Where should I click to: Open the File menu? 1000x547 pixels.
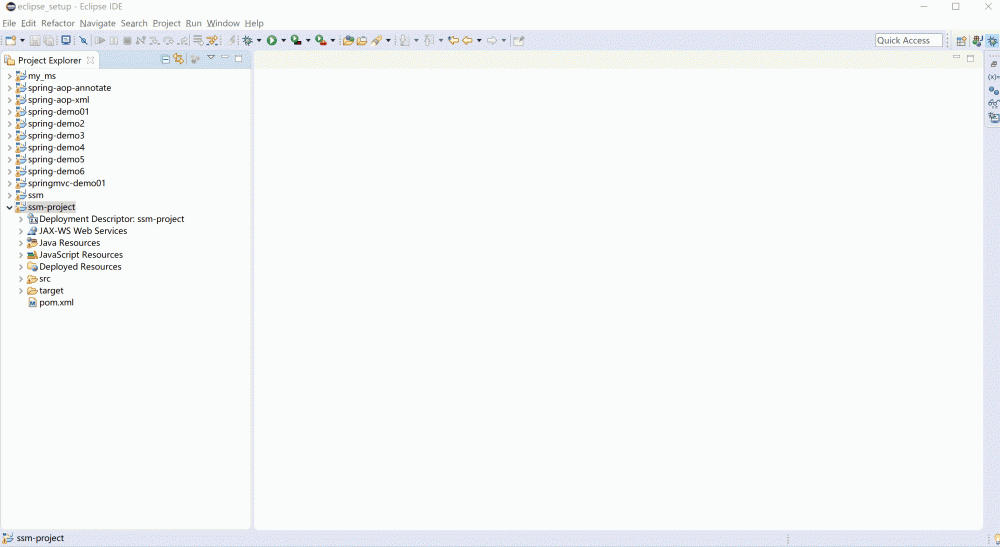click(9, 23)
